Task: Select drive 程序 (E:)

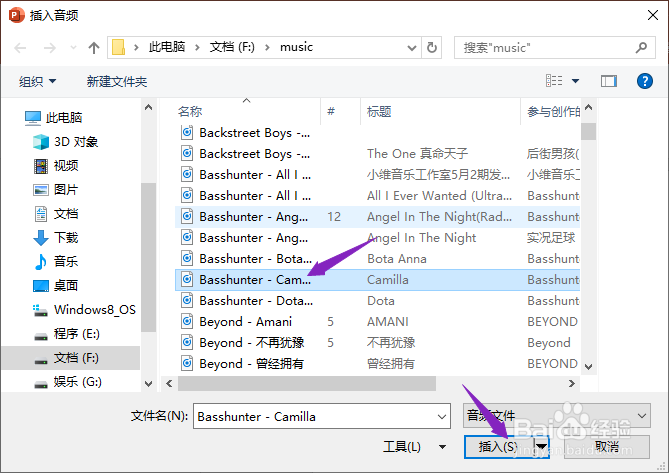Action: tap(67, 334)
